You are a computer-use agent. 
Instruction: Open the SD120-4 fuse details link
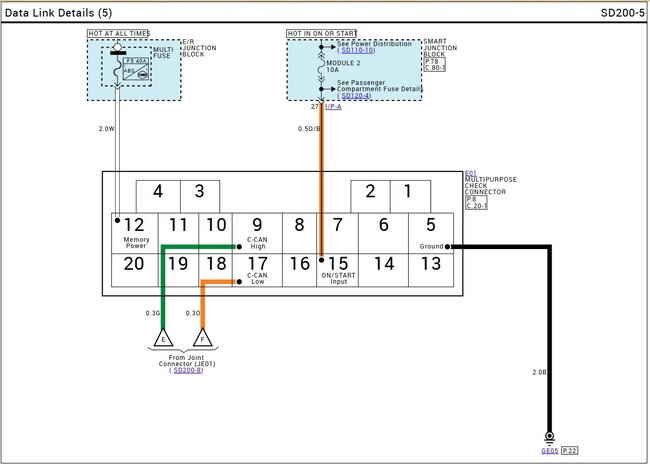point(356,96)
